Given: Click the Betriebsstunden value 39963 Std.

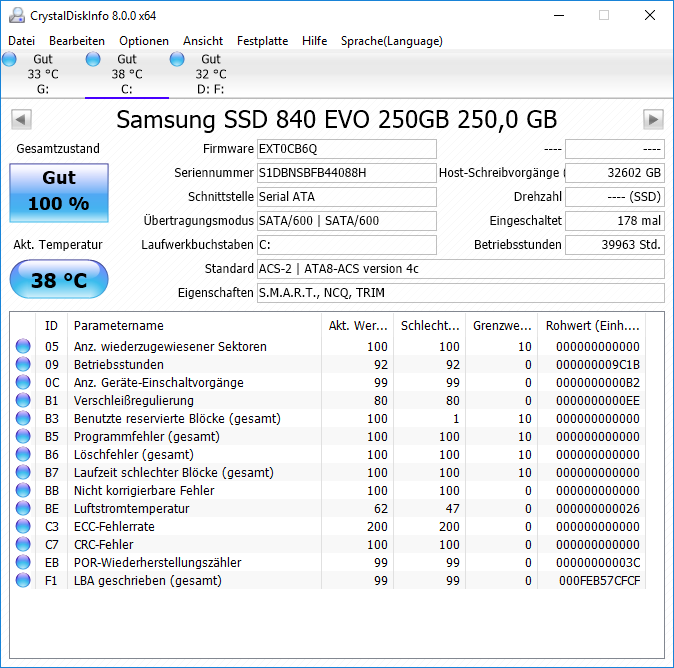Looking at the screenshot, I should click(x=615, y=245).
